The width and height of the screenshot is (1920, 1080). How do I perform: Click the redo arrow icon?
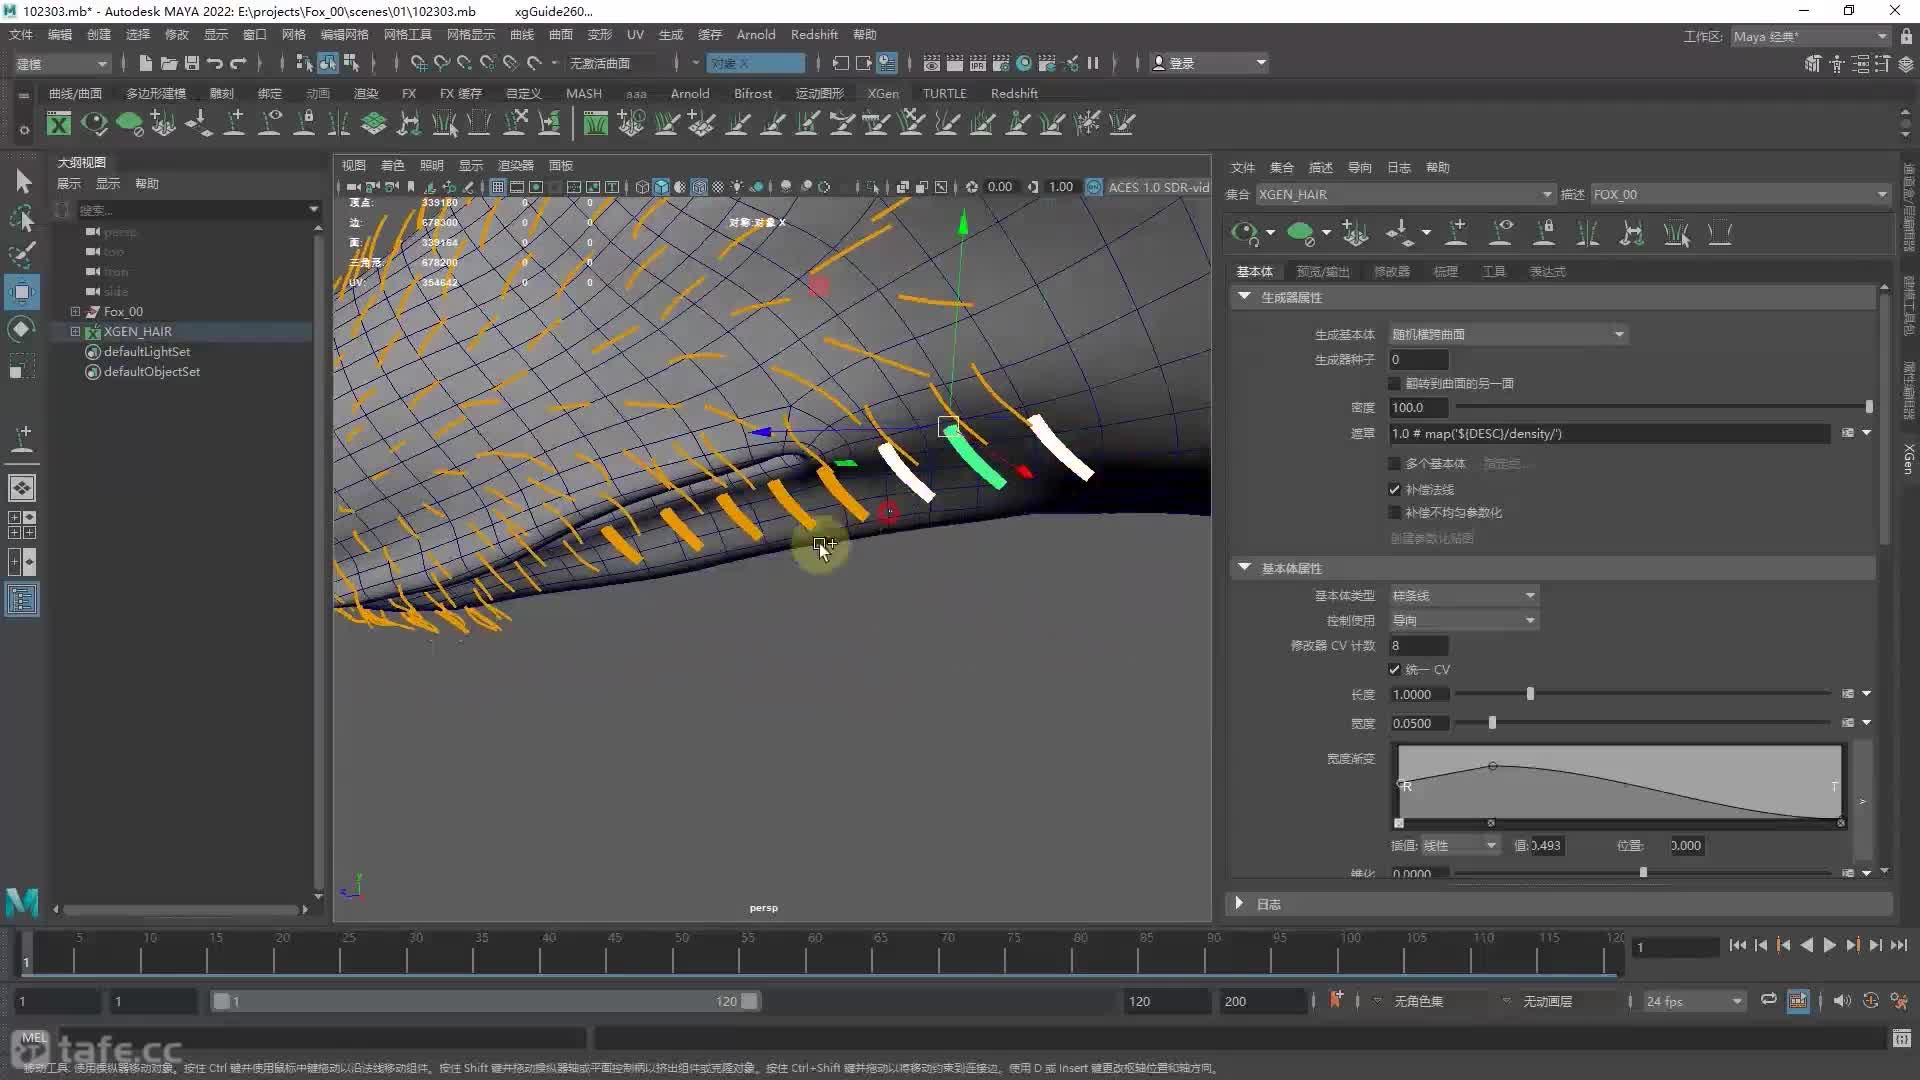point(238,63)
